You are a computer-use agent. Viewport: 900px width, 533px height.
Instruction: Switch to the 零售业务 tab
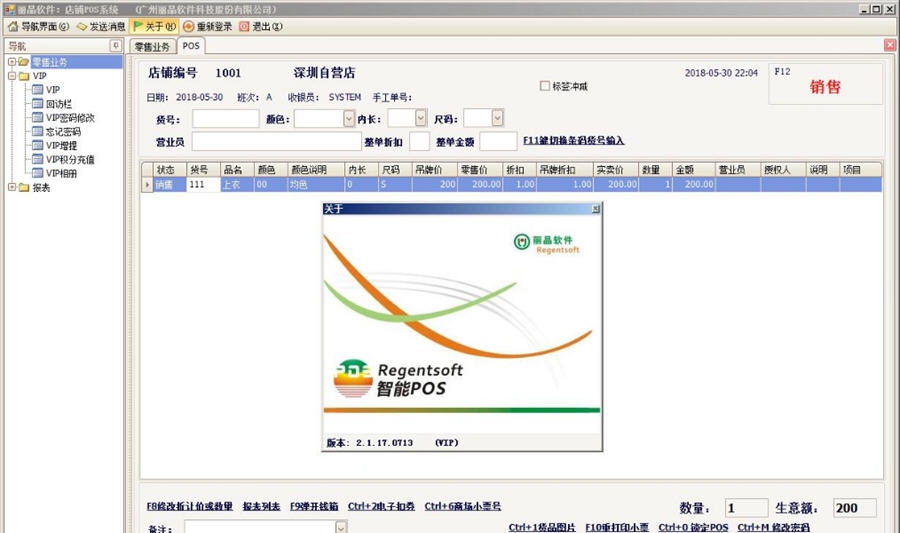[x=152, y=46]
